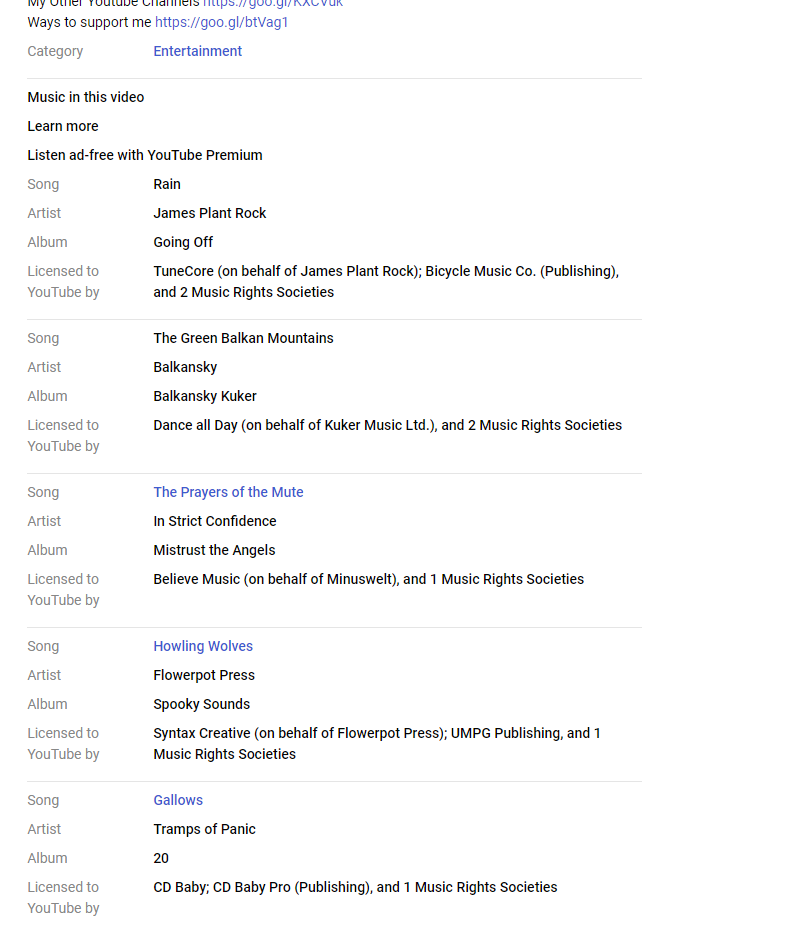Screen dimensions: 794x928
Task: Click album name 20
Action: click(161, 858)
